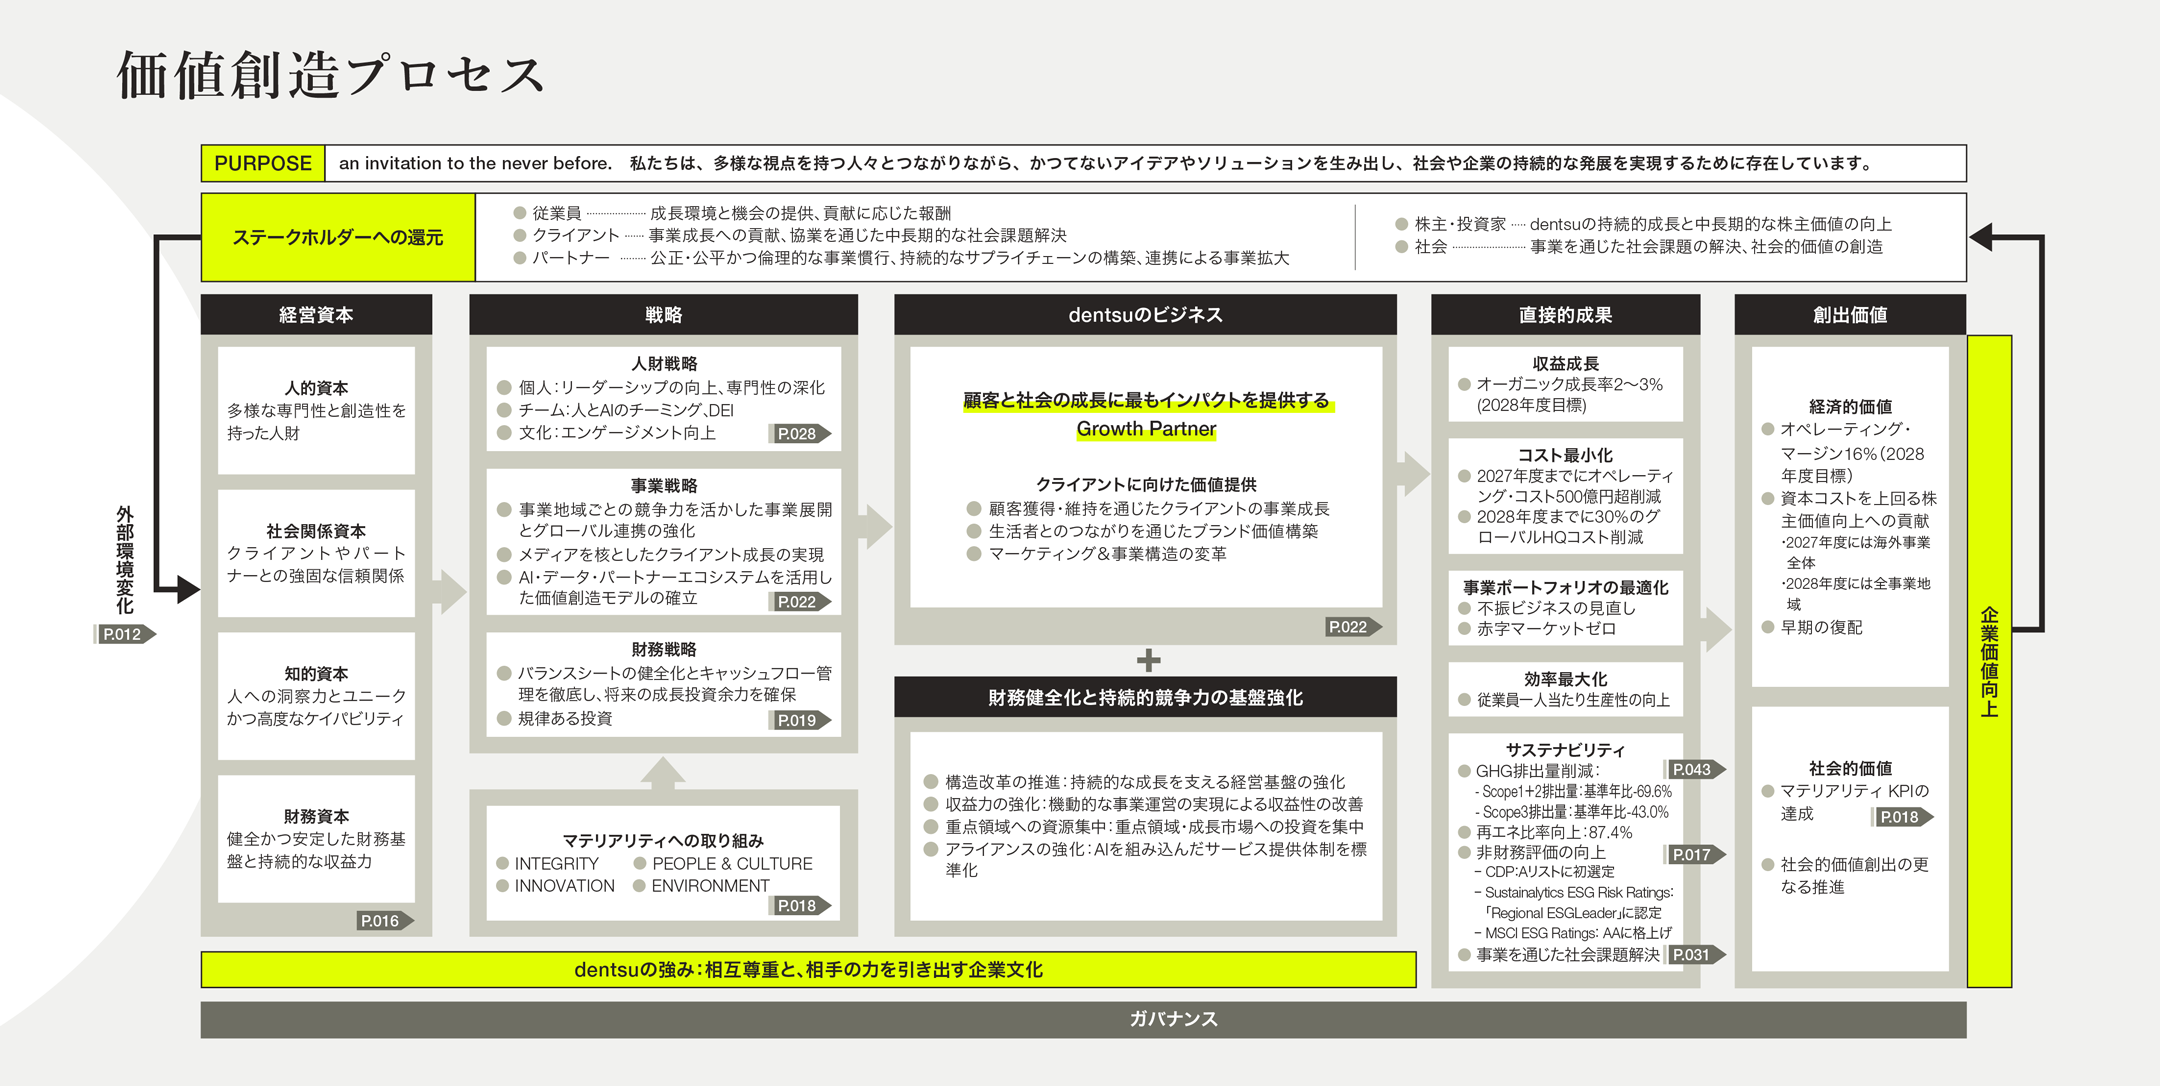2160x1086 pixels.
Task: Click the 人財戦略 heading
Action: point(664,364)
